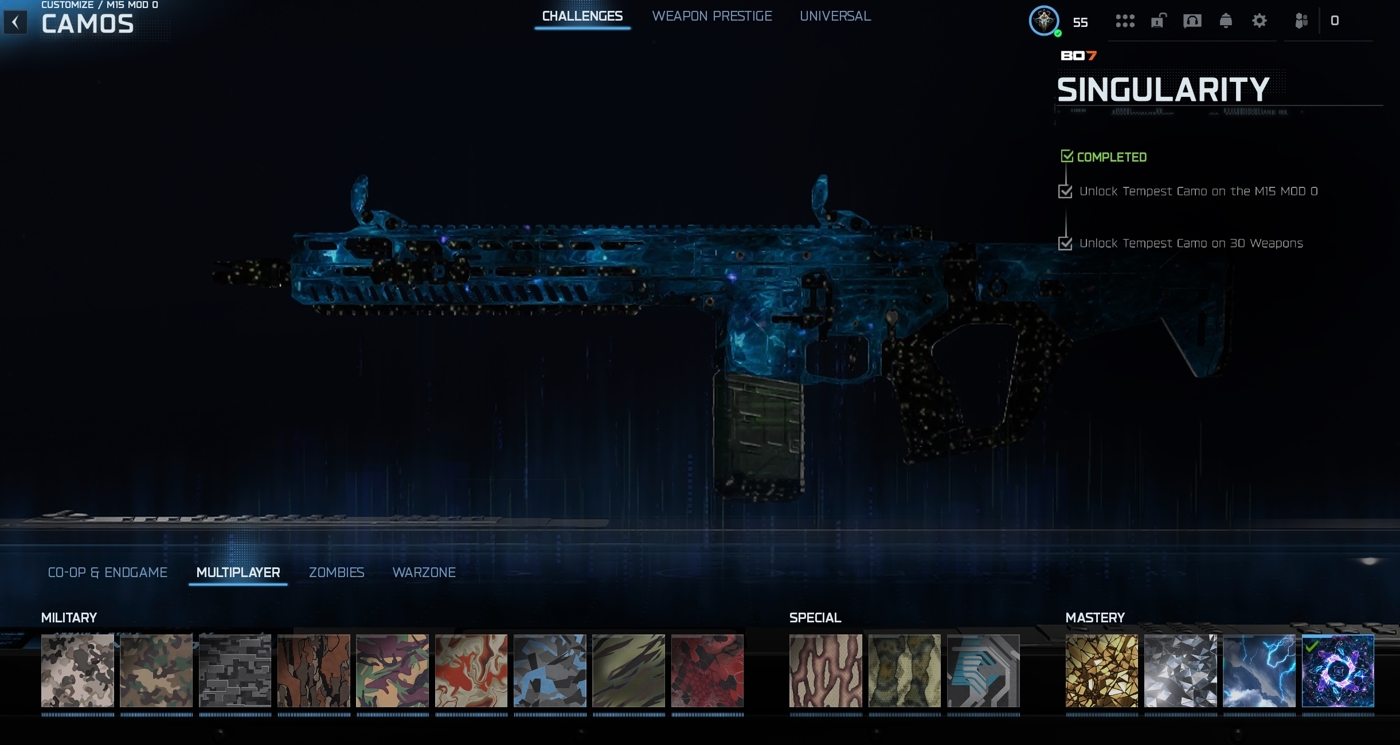Select the Zombies camo category
1400x745 pixels.
point(336,572)
